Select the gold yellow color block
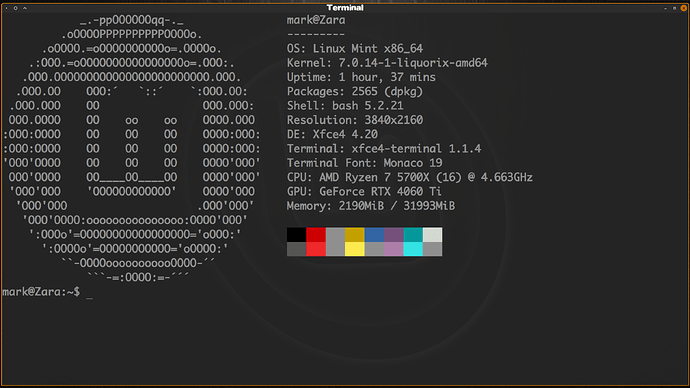Image resolution: width=690 pixels, height=388 pixels. [x=355, y=234]
